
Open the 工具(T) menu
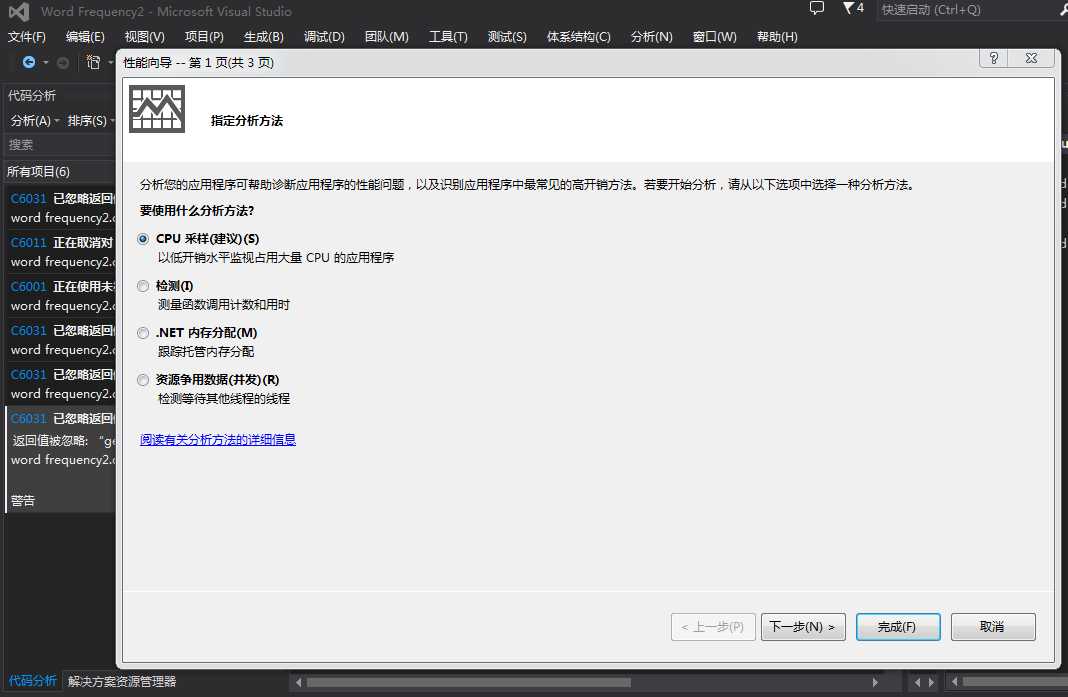(x=448, y=37)
